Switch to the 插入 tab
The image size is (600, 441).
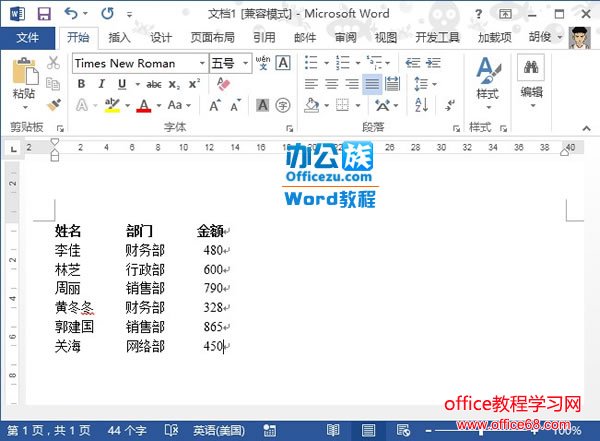click(119, 38)
